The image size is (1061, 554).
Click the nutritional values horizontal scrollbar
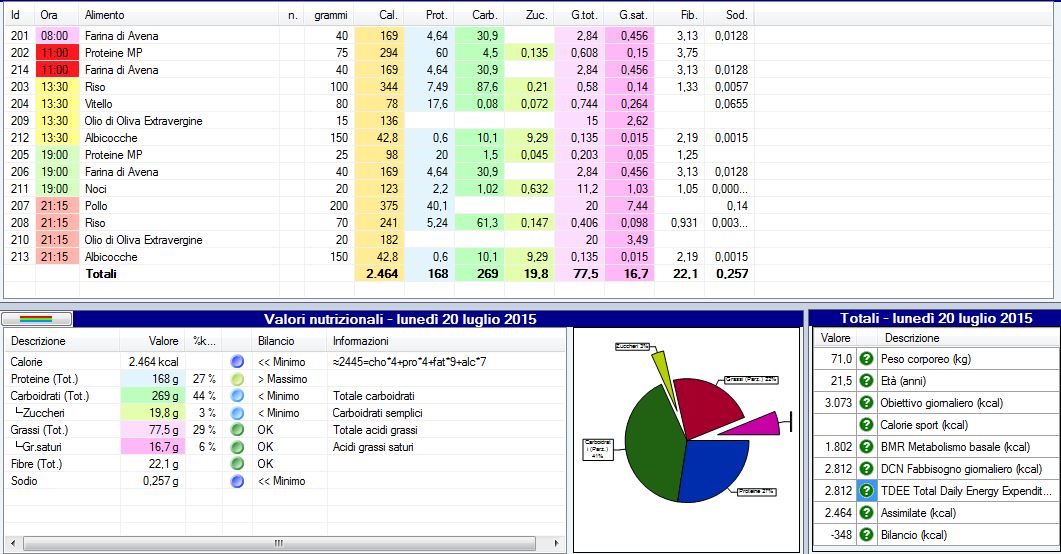point(280,543)
